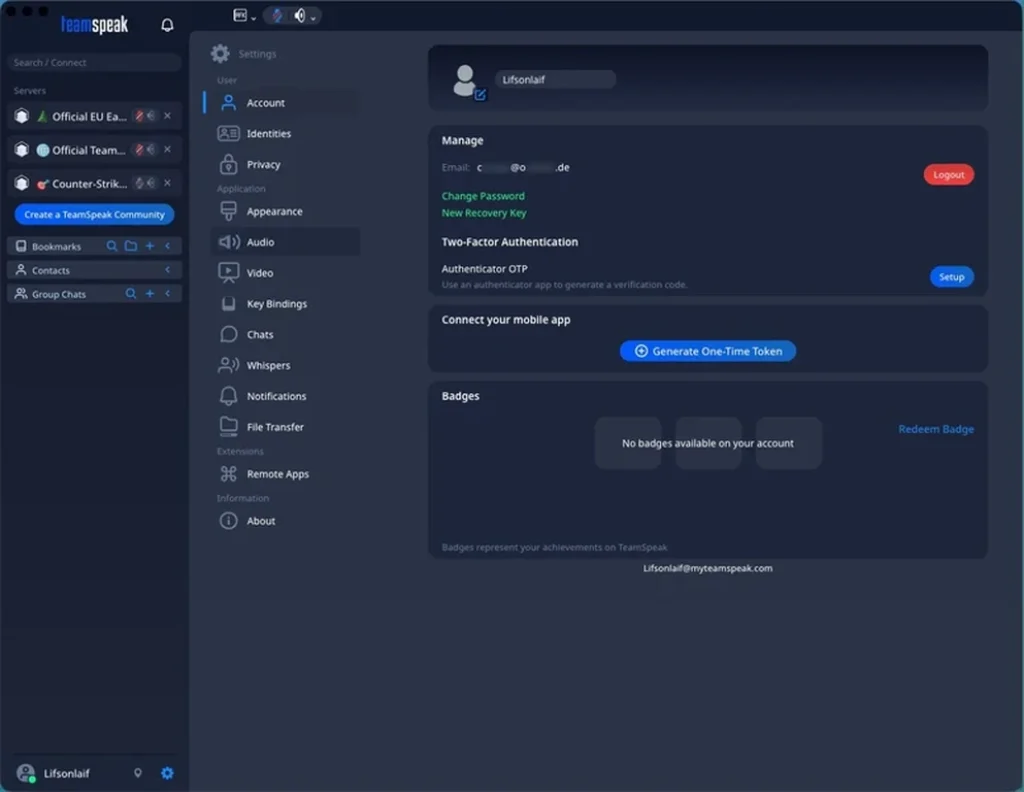Click the red Logout button

(x=948, y=175)
